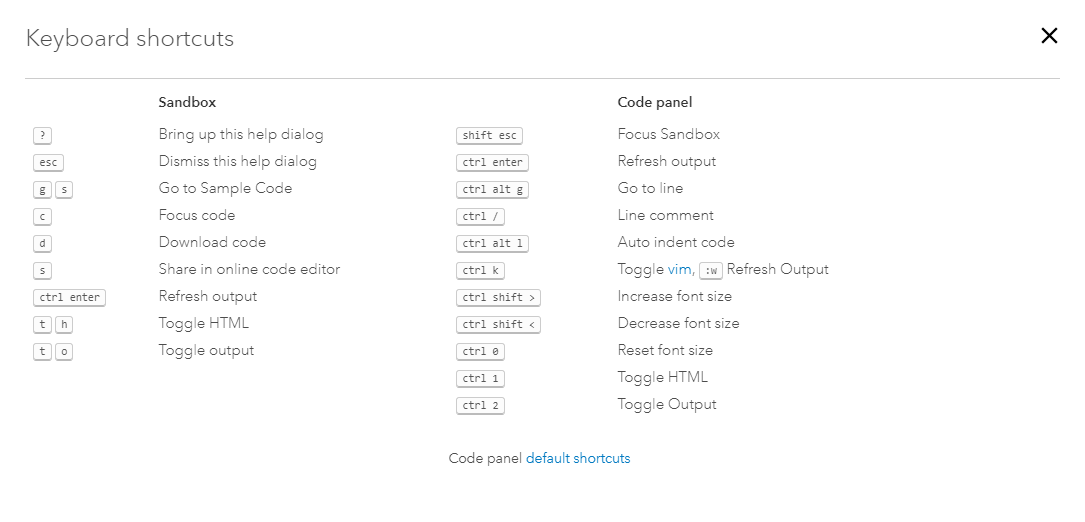Image resolution: width=1085 pixels, height=522 pixels.
Task: Click the ctrl / key badge
Action: [480, 216]
